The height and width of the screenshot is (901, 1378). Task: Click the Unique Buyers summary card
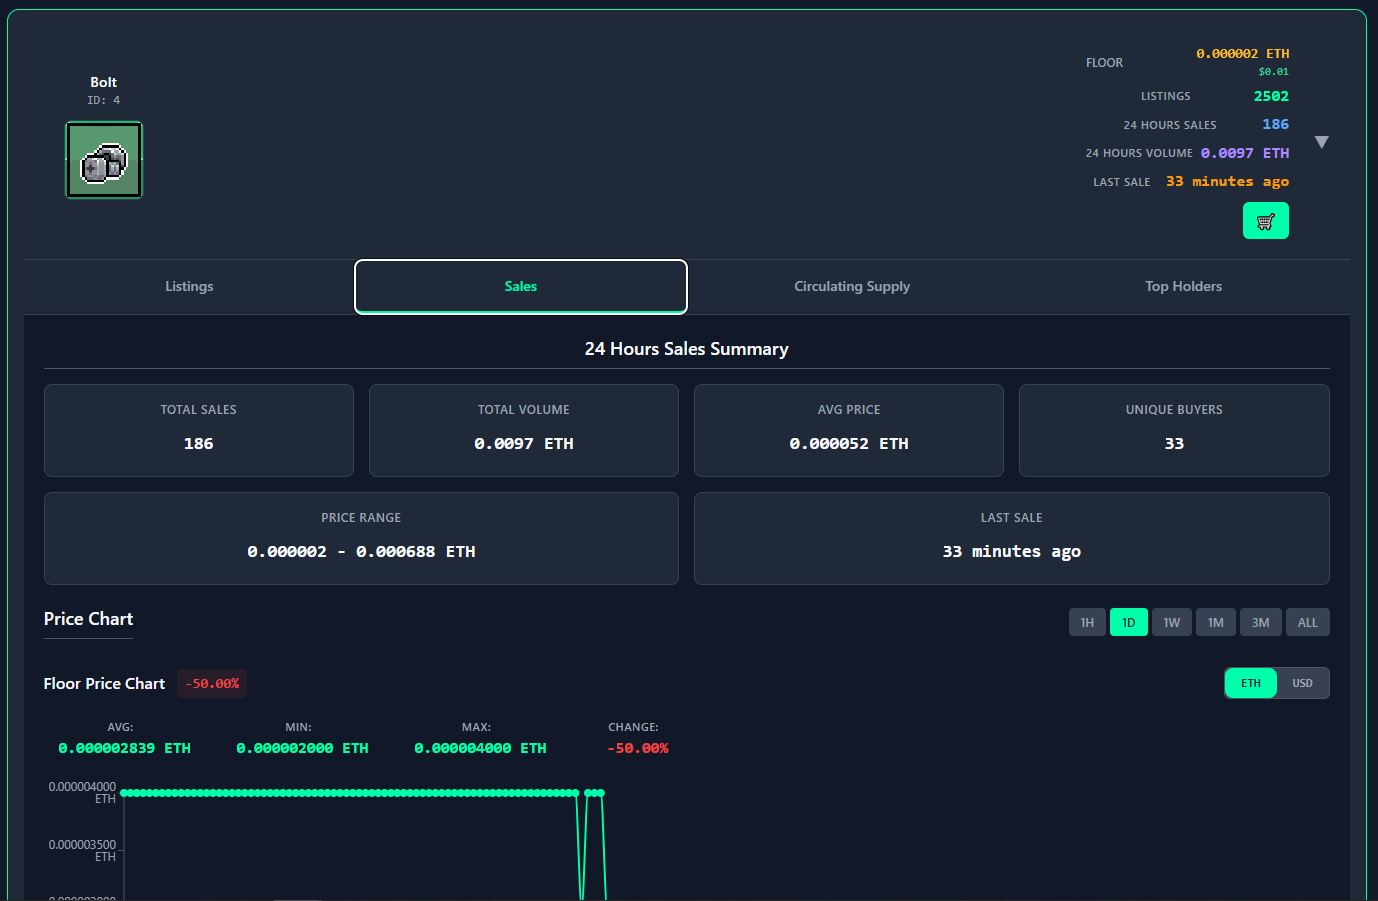[1173, 430]
